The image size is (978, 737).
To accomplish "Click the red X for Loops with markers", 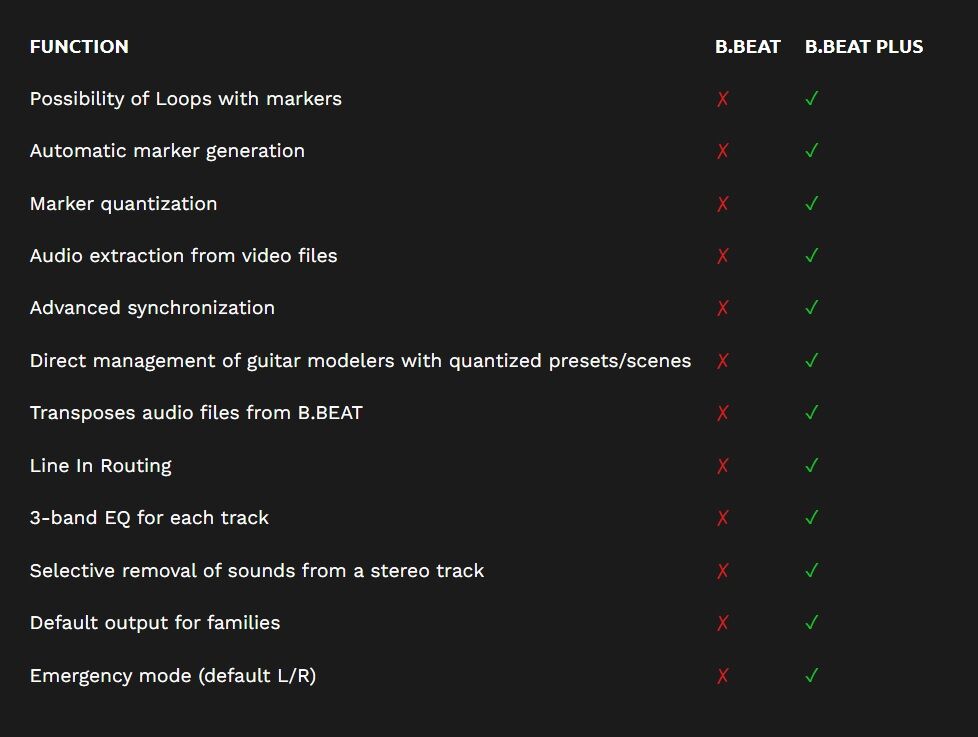I will click(x=723, y=99).
